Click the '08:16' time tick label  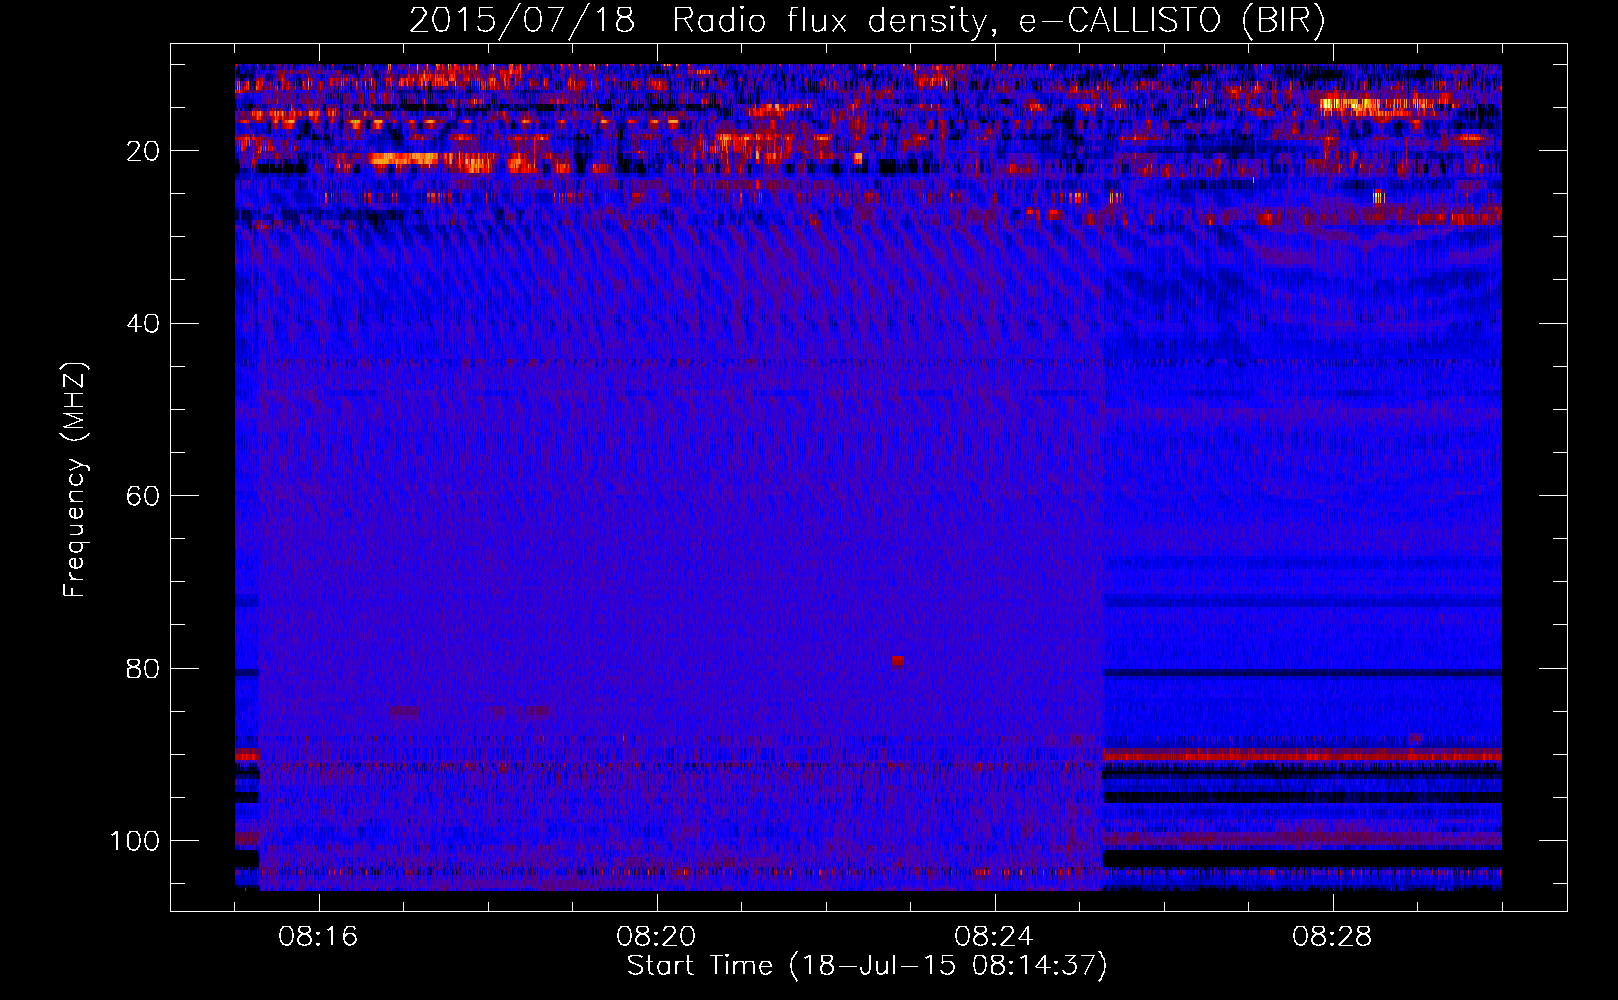click(x=319, y=937)
